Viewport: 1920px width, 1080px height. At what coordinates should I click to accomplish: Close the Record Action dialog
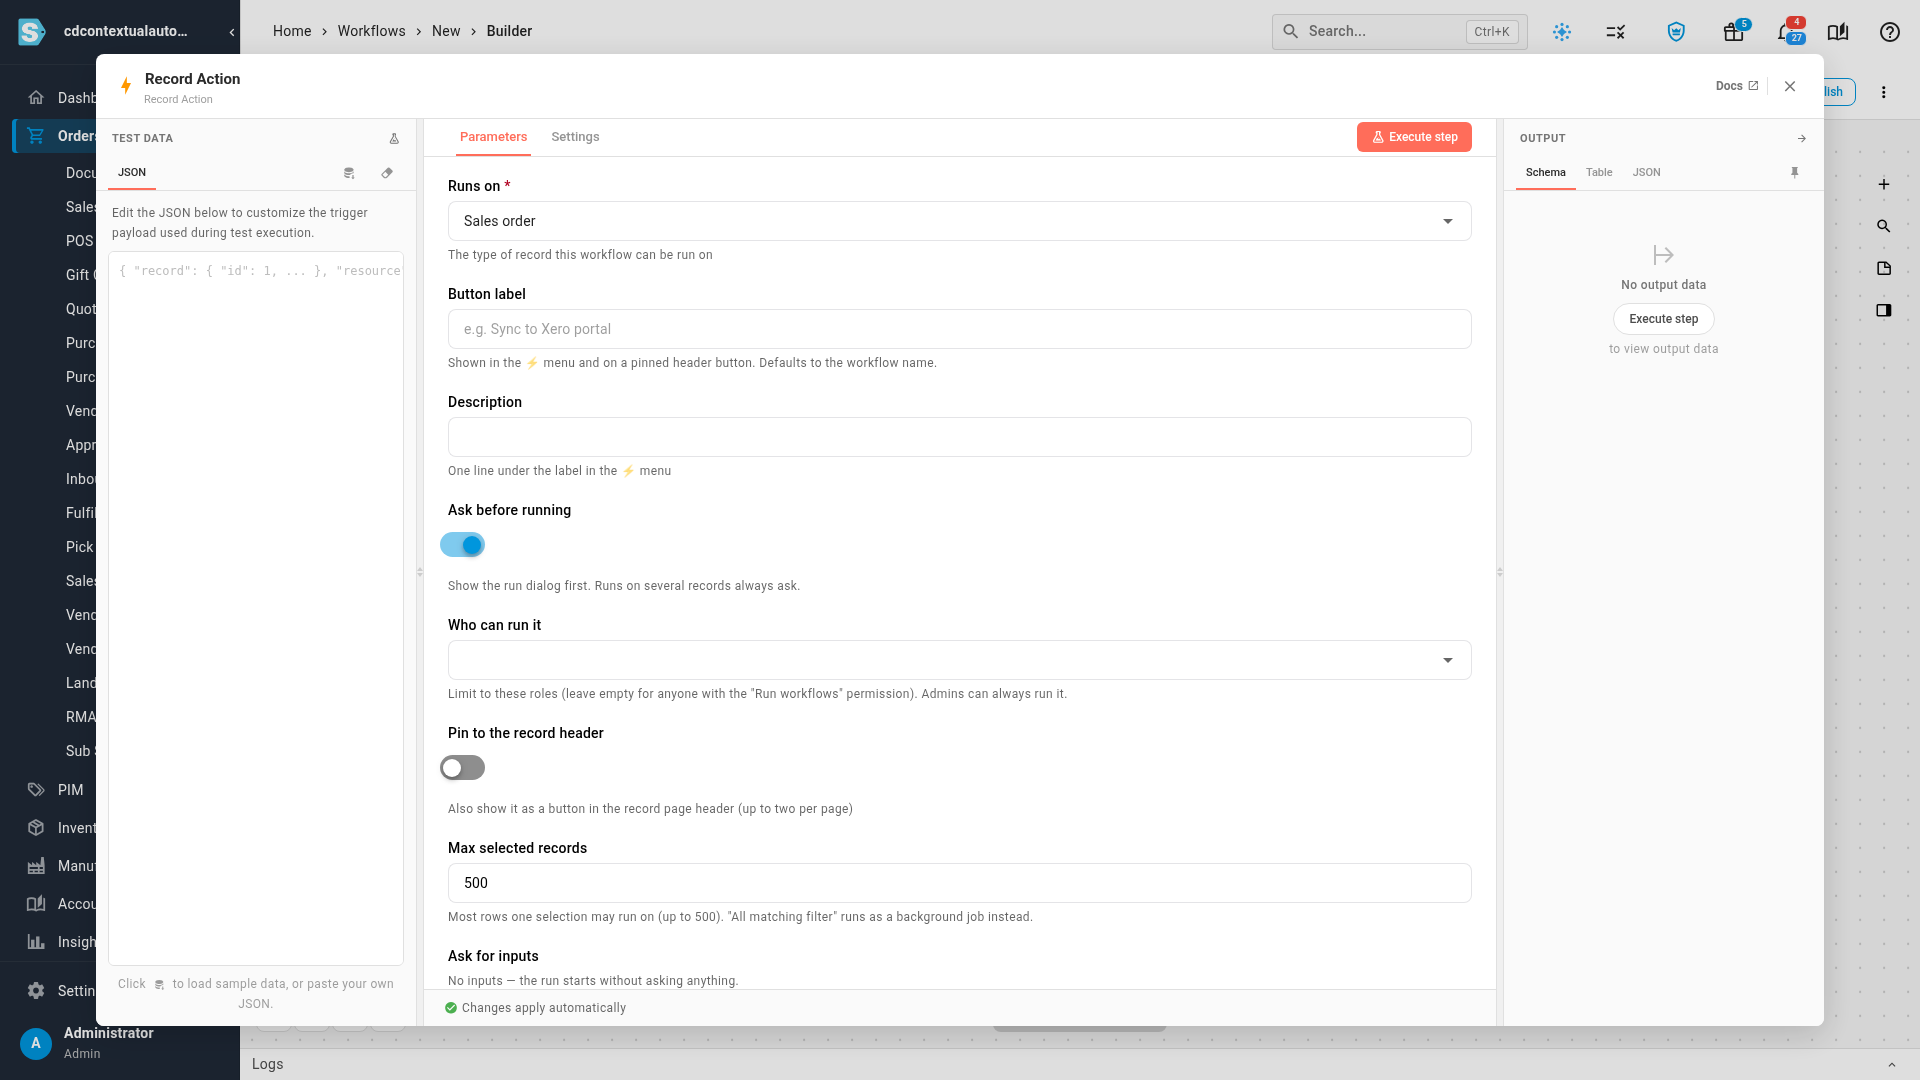pos(1790,87)
